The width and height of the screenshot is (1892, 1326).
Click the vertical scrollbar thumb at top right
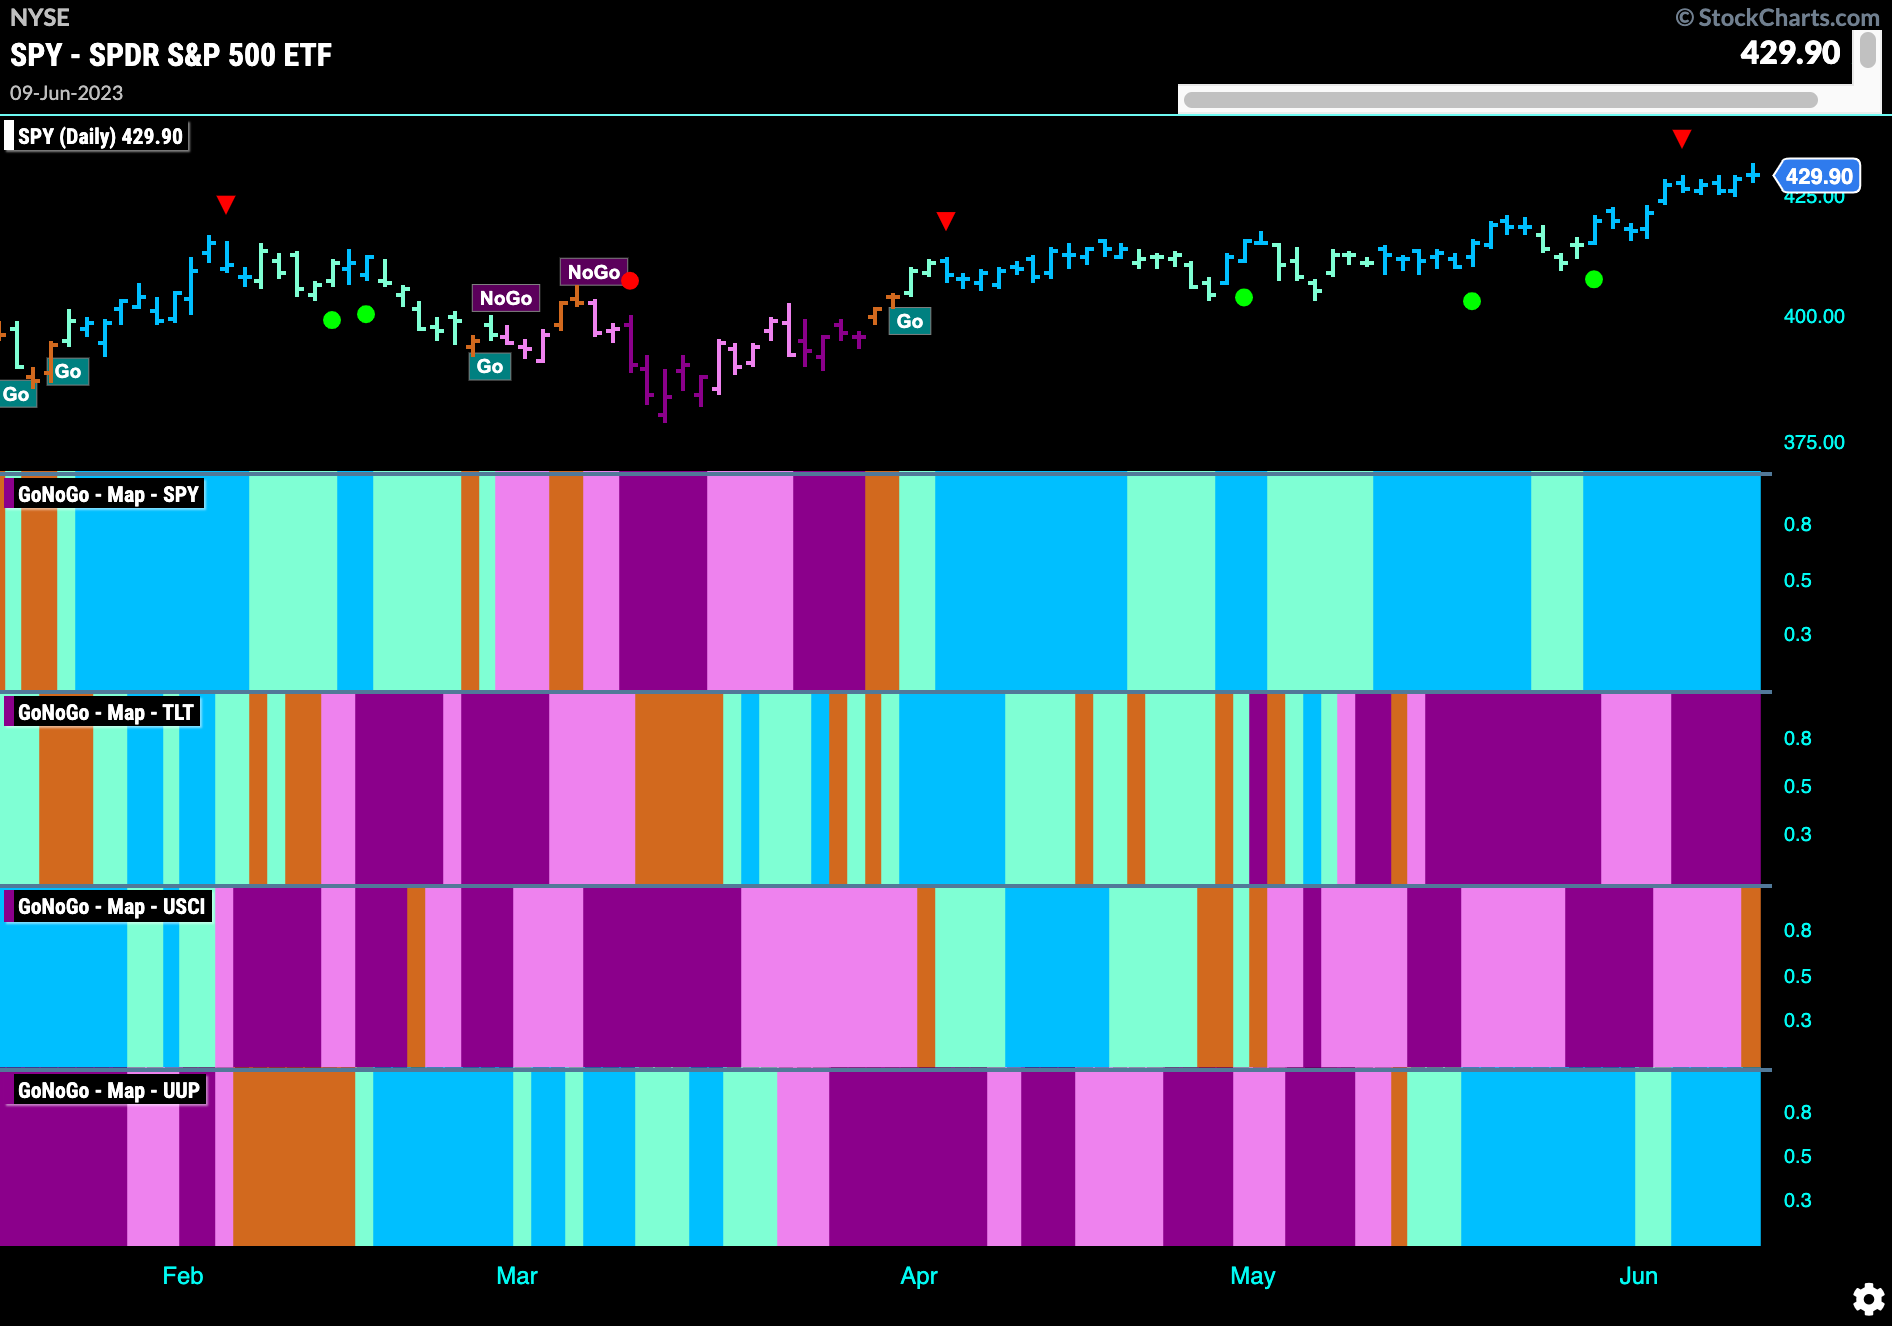coord(1867,50)
